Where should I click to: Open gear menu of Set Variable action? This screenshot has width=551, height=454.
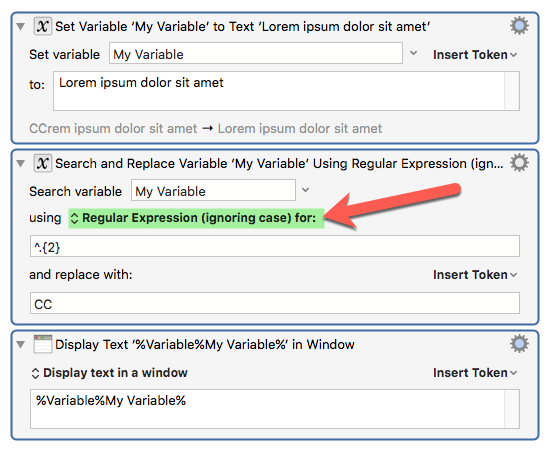pos(519,26)
